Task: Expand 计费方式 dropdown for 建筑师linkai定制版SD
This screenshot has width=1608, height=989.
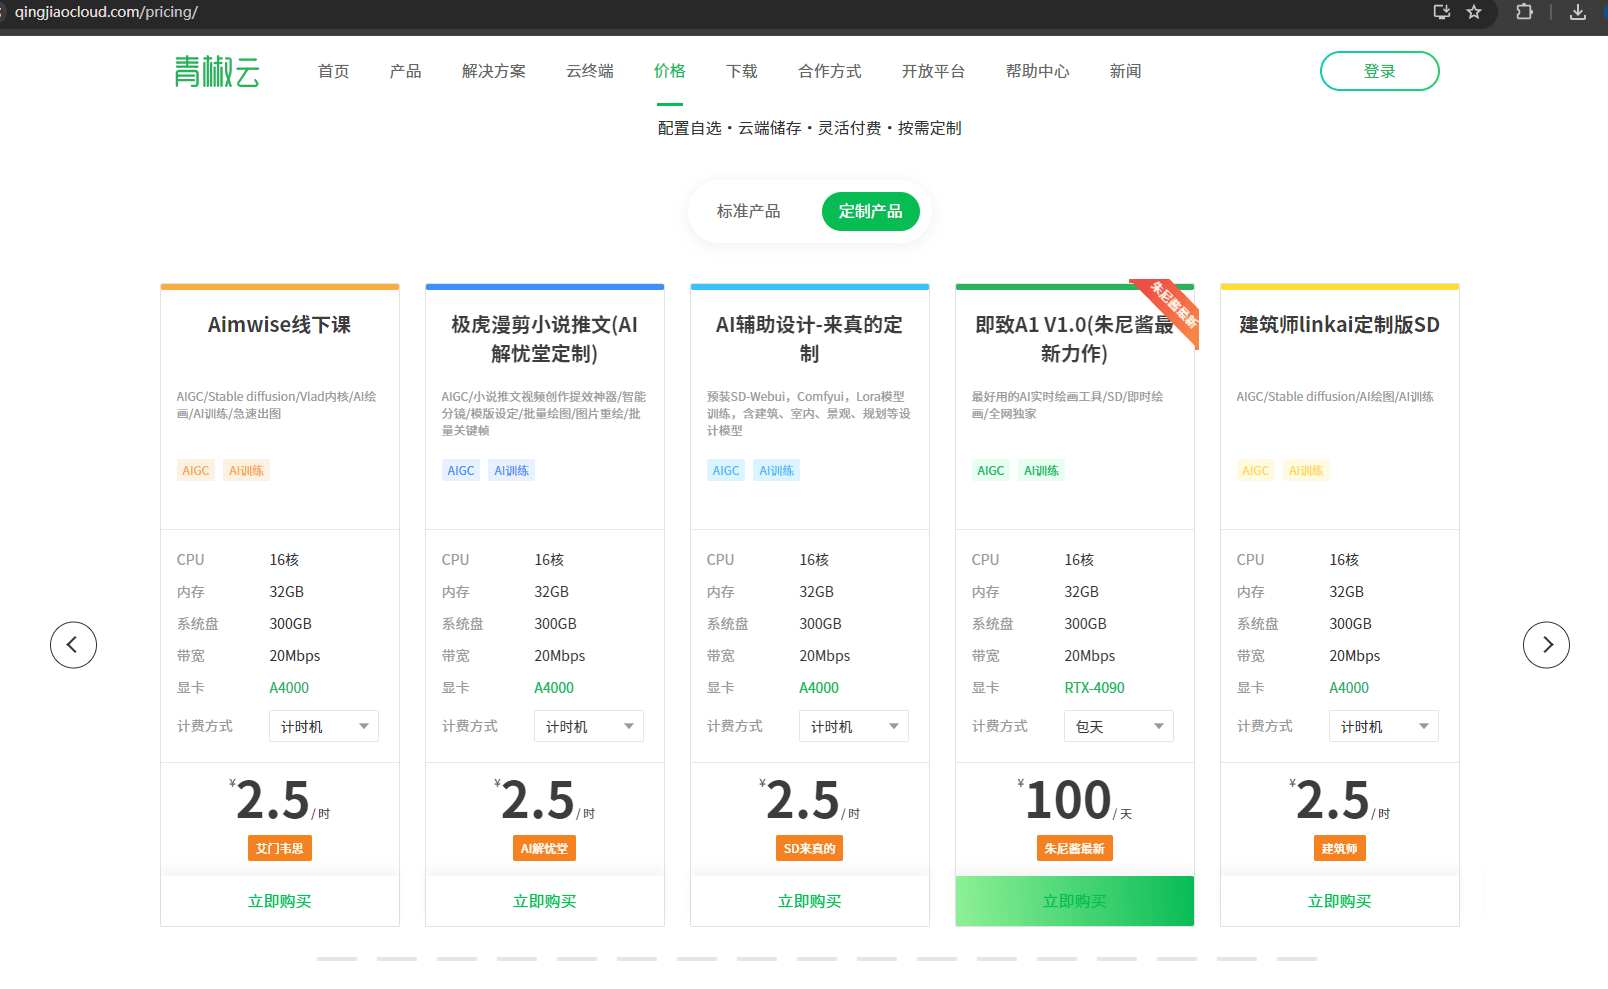Action: pos(1383,727)
